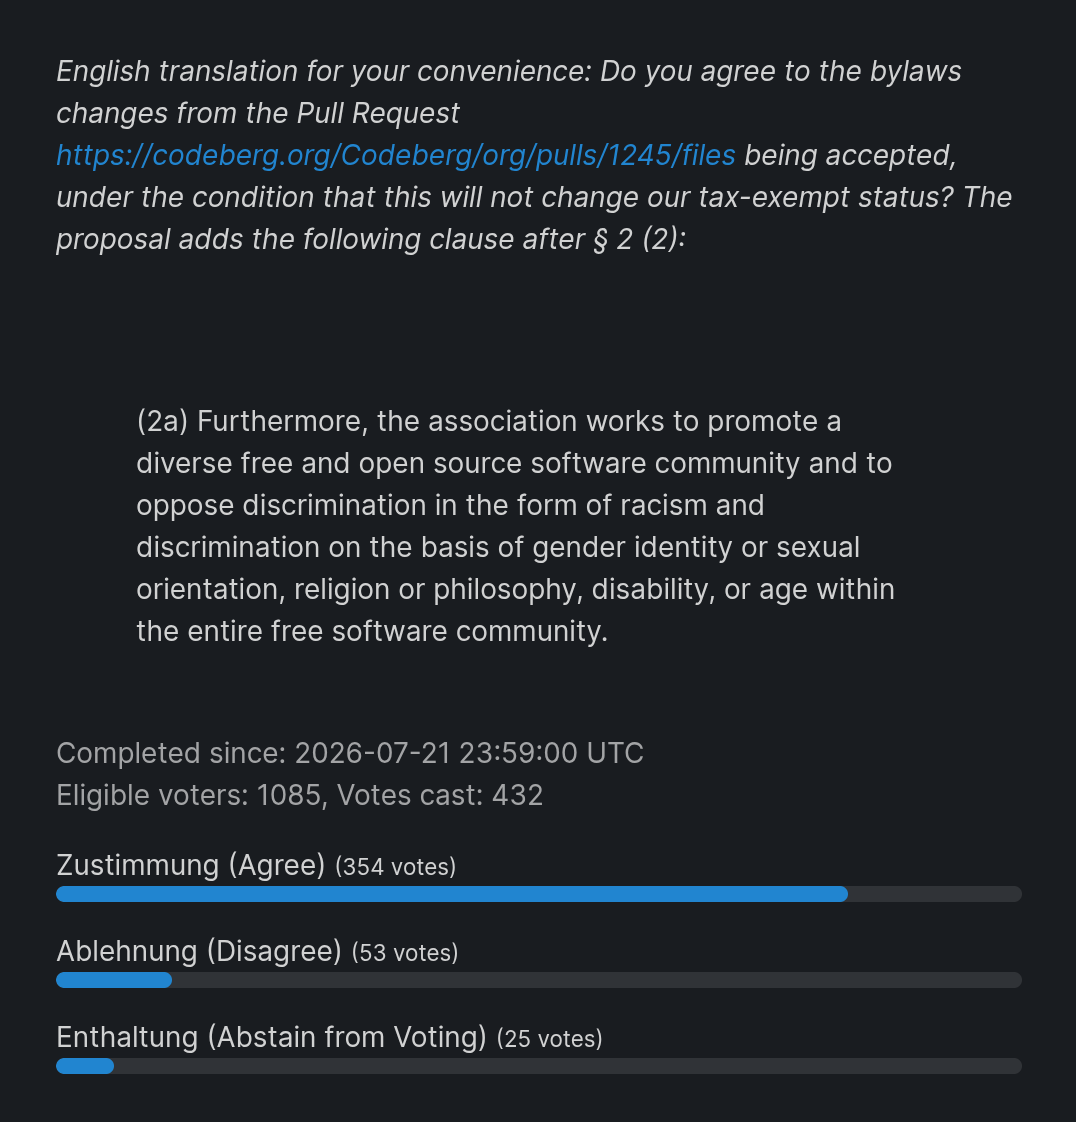1076x1122 pixels.
Task: Click the Zustimmung (Agree) progress bar
Action: click(539, 894)
